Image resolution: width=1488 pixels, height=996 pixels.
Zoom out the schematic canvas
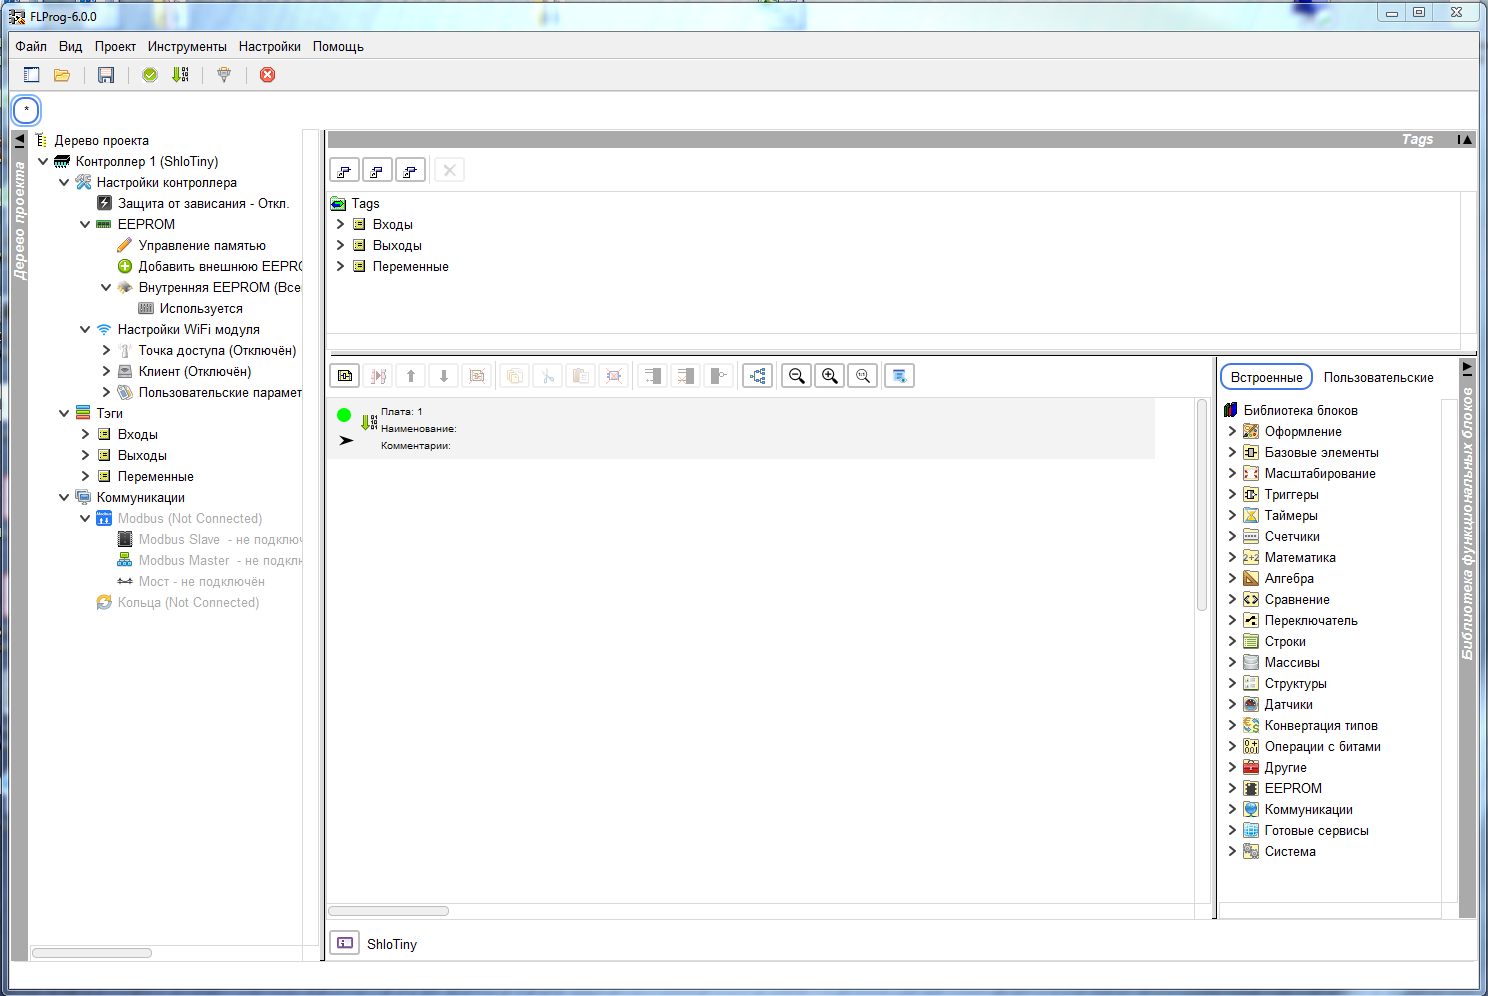coord(797,376)
